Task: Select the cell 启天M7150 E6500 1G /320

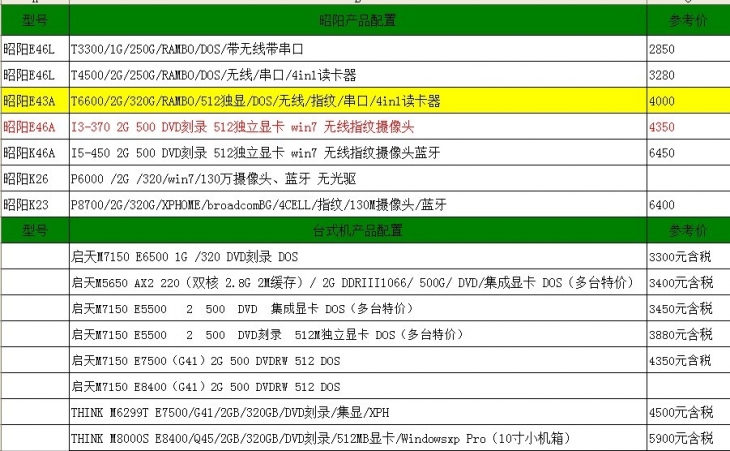Action: pos(358,256)
